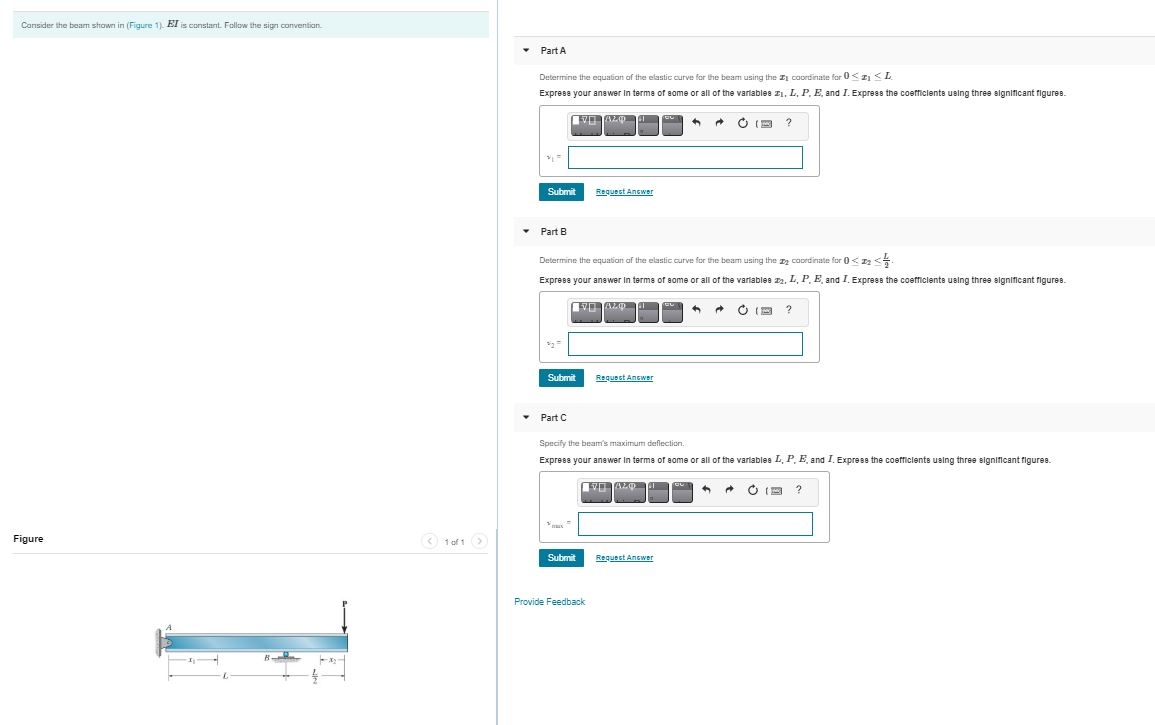
Task: Request Answer for Part B
Action: pos(624,378)
